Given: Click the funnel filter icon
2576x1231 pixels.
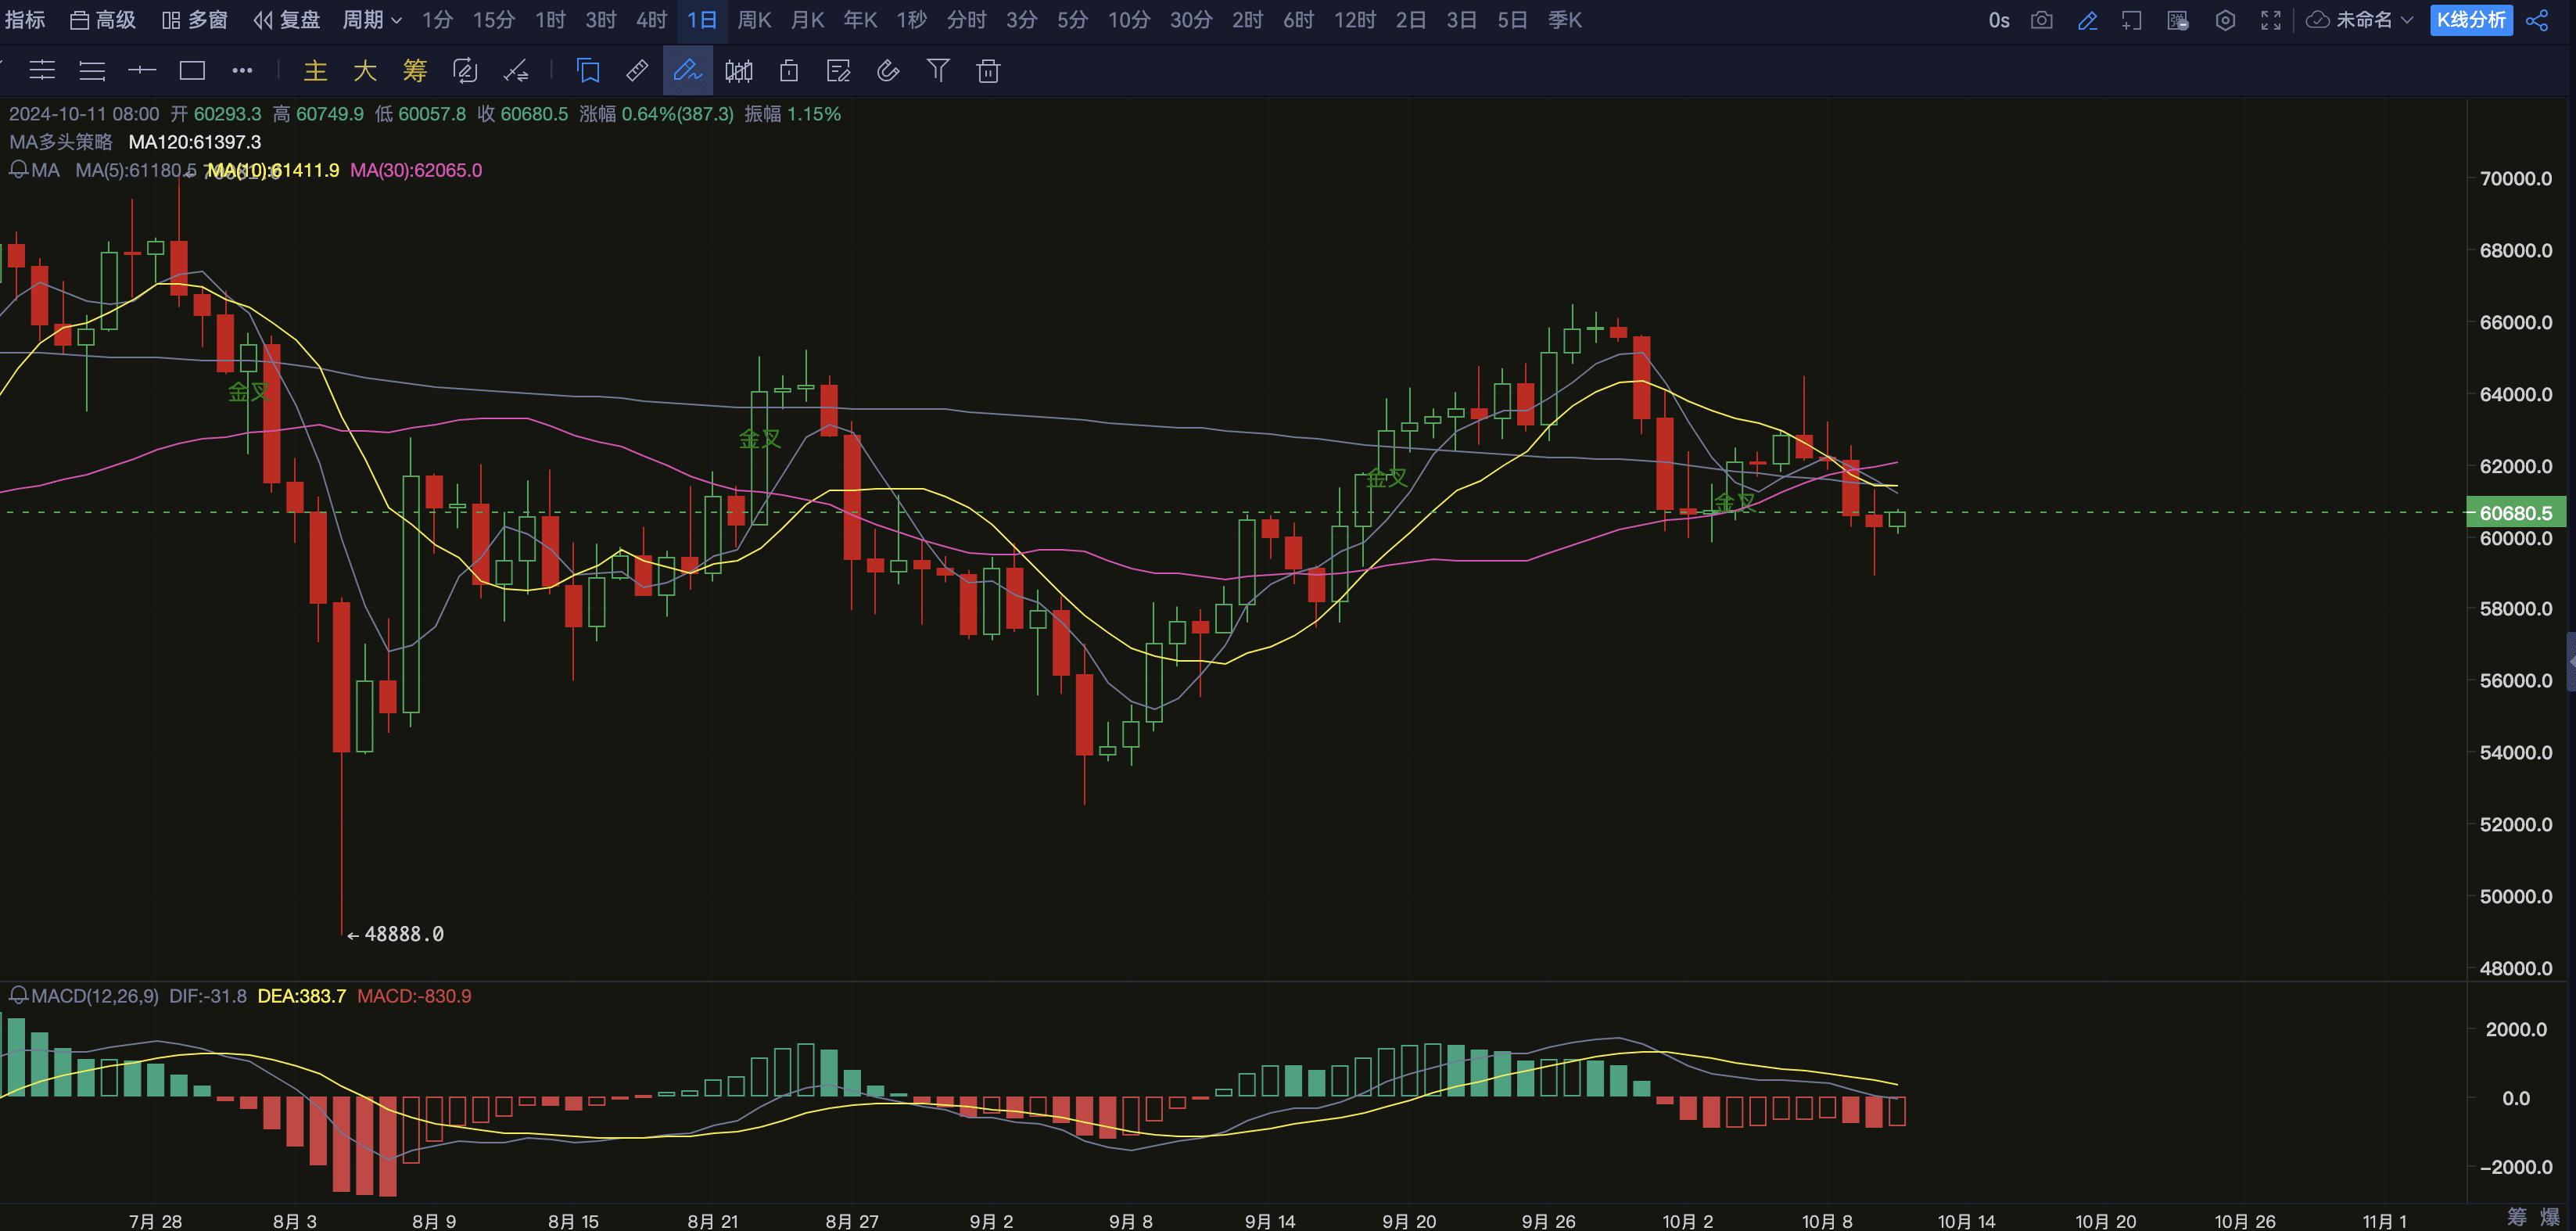Looking at the screenshot, I should (x=938, y=70).
